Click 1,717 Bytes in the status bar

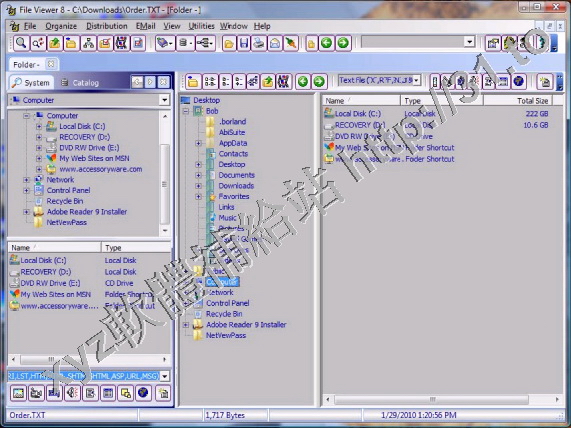pyautogui.click(x=225, y=415)
